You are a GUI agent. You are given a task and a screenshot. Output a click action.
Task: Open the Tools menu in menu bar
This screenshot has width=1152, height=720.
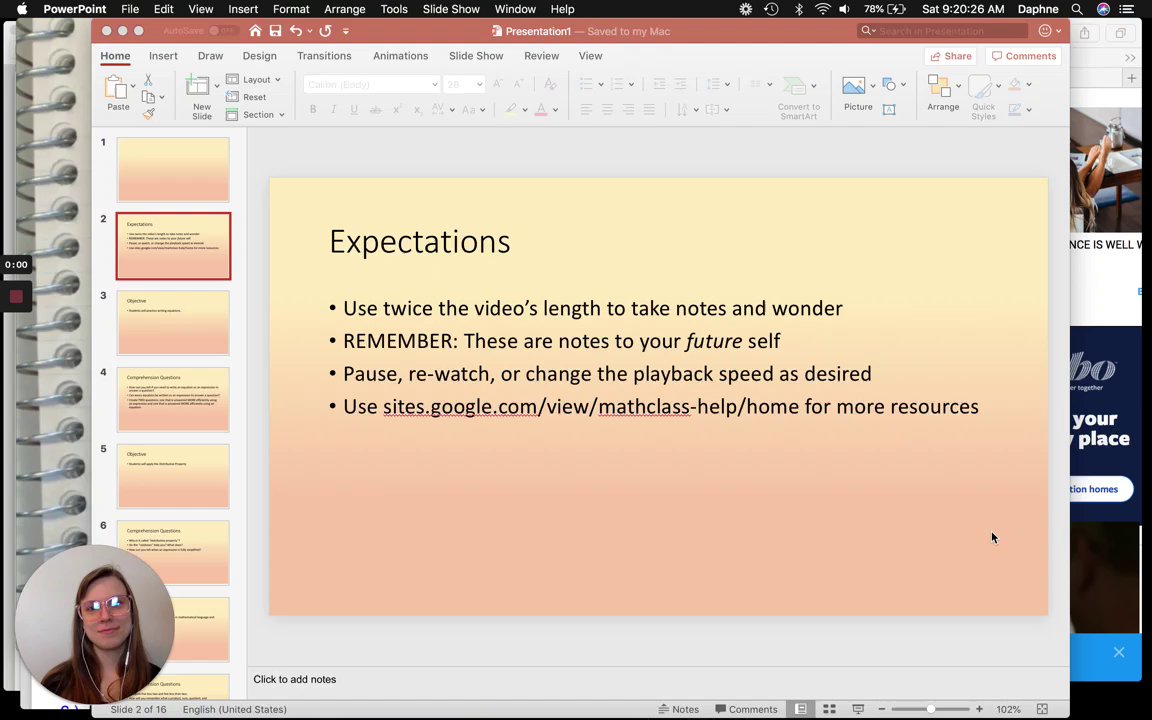click(394, 9)
